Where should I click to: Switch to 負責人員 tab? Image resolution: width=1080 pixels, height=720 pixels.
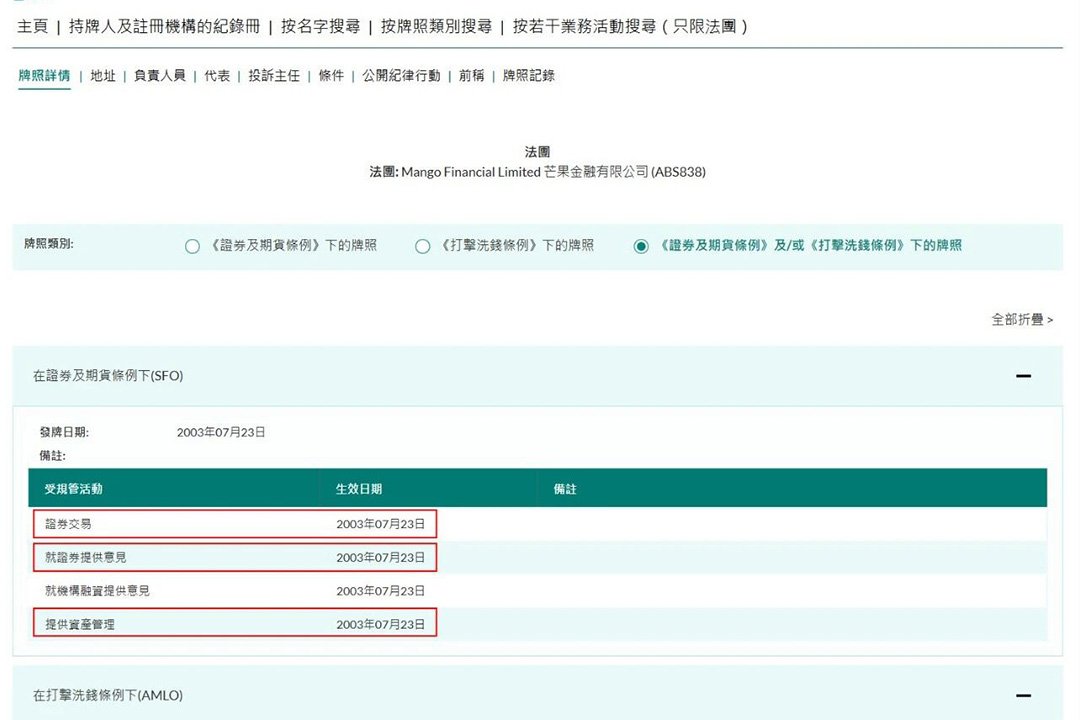coord(160,76)
